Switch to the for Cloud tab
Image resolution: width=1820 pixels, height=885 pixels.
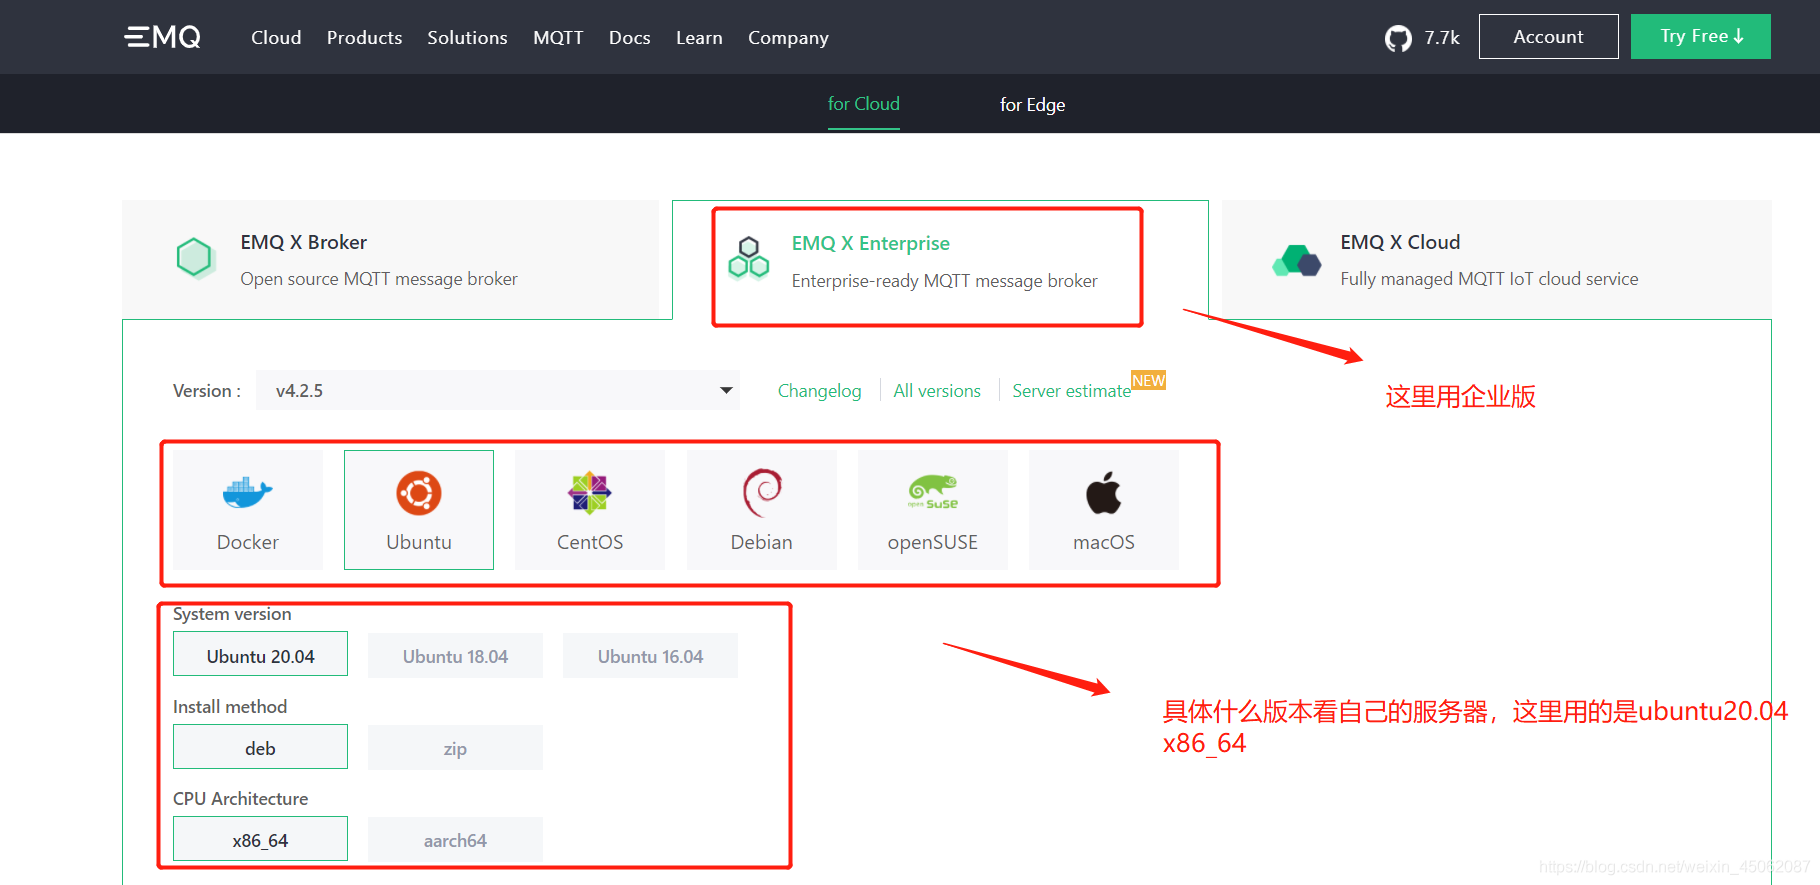tap(864, 104)
